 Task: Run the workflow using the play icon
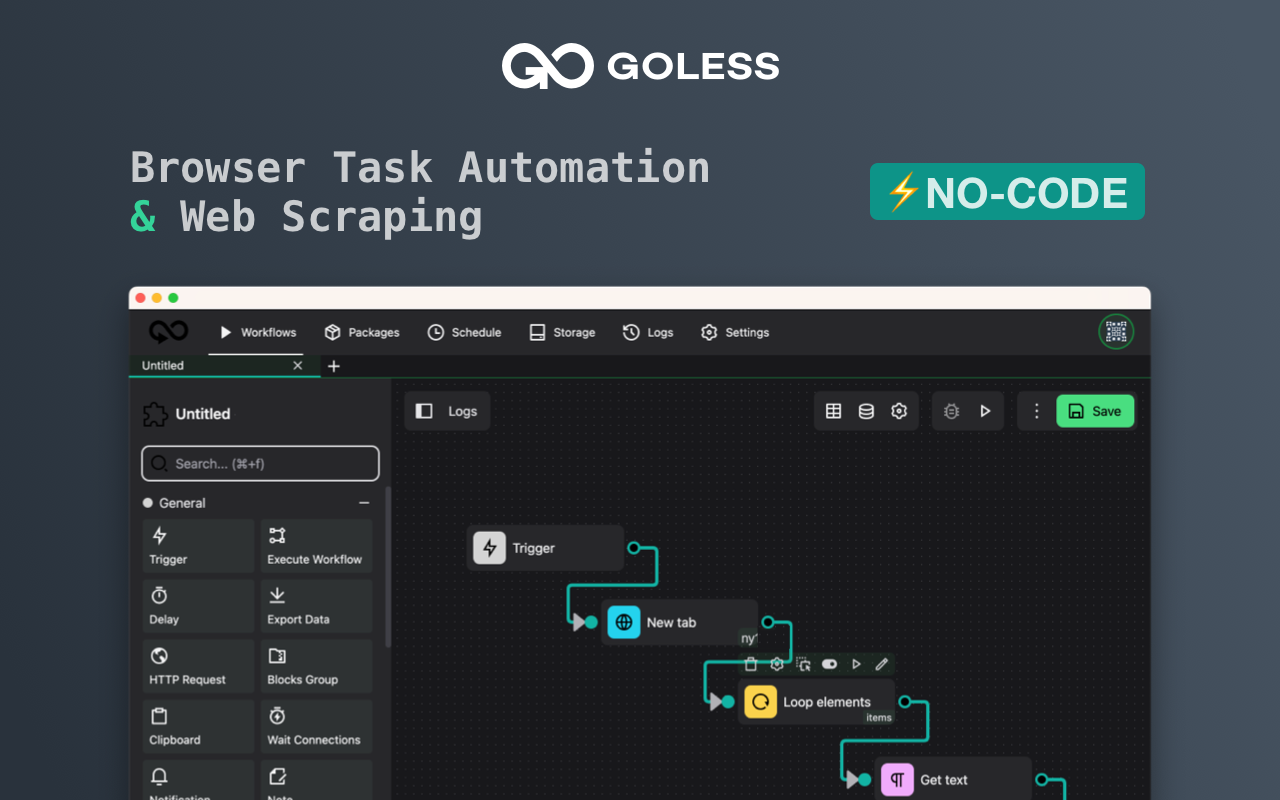[x=985, y=410]
